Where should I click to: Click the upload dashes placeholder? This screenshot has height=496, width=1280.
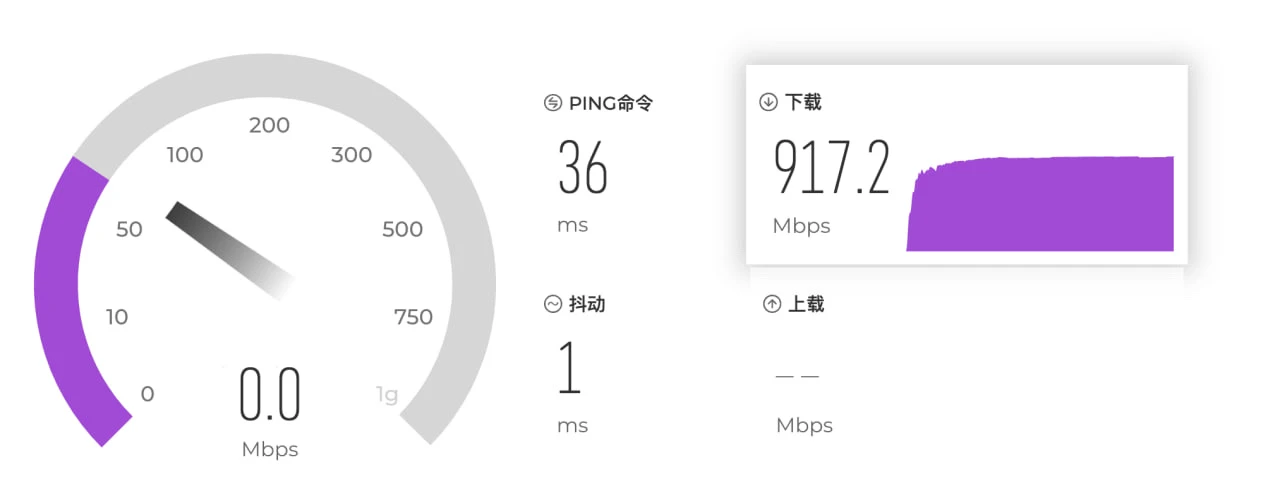coord(797,377)
